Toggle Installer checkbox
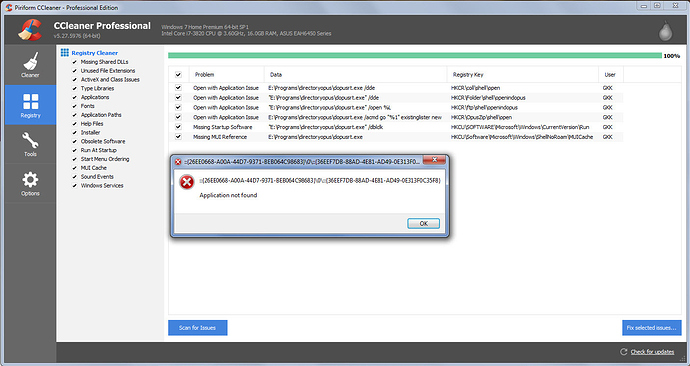 74,132
